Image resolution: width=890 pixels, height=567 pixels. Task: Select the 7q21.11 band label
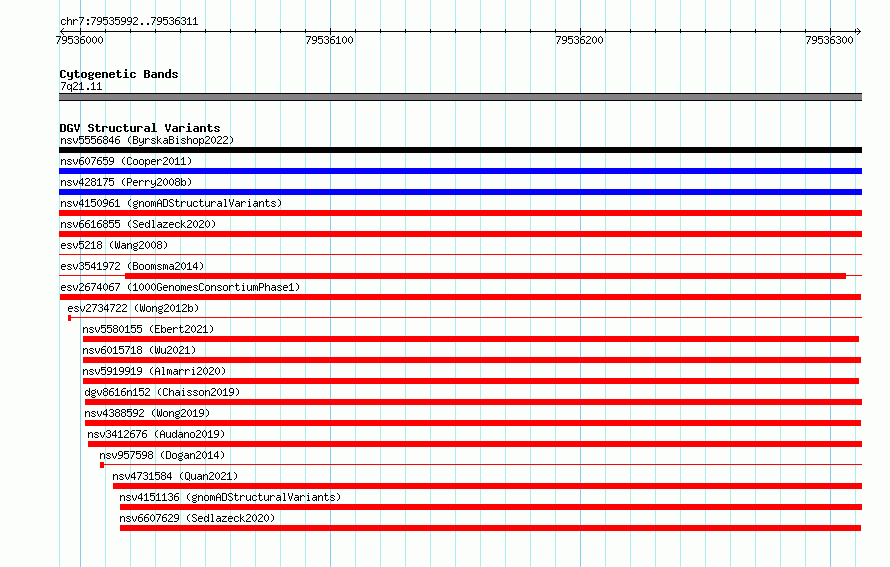point(81,86)
